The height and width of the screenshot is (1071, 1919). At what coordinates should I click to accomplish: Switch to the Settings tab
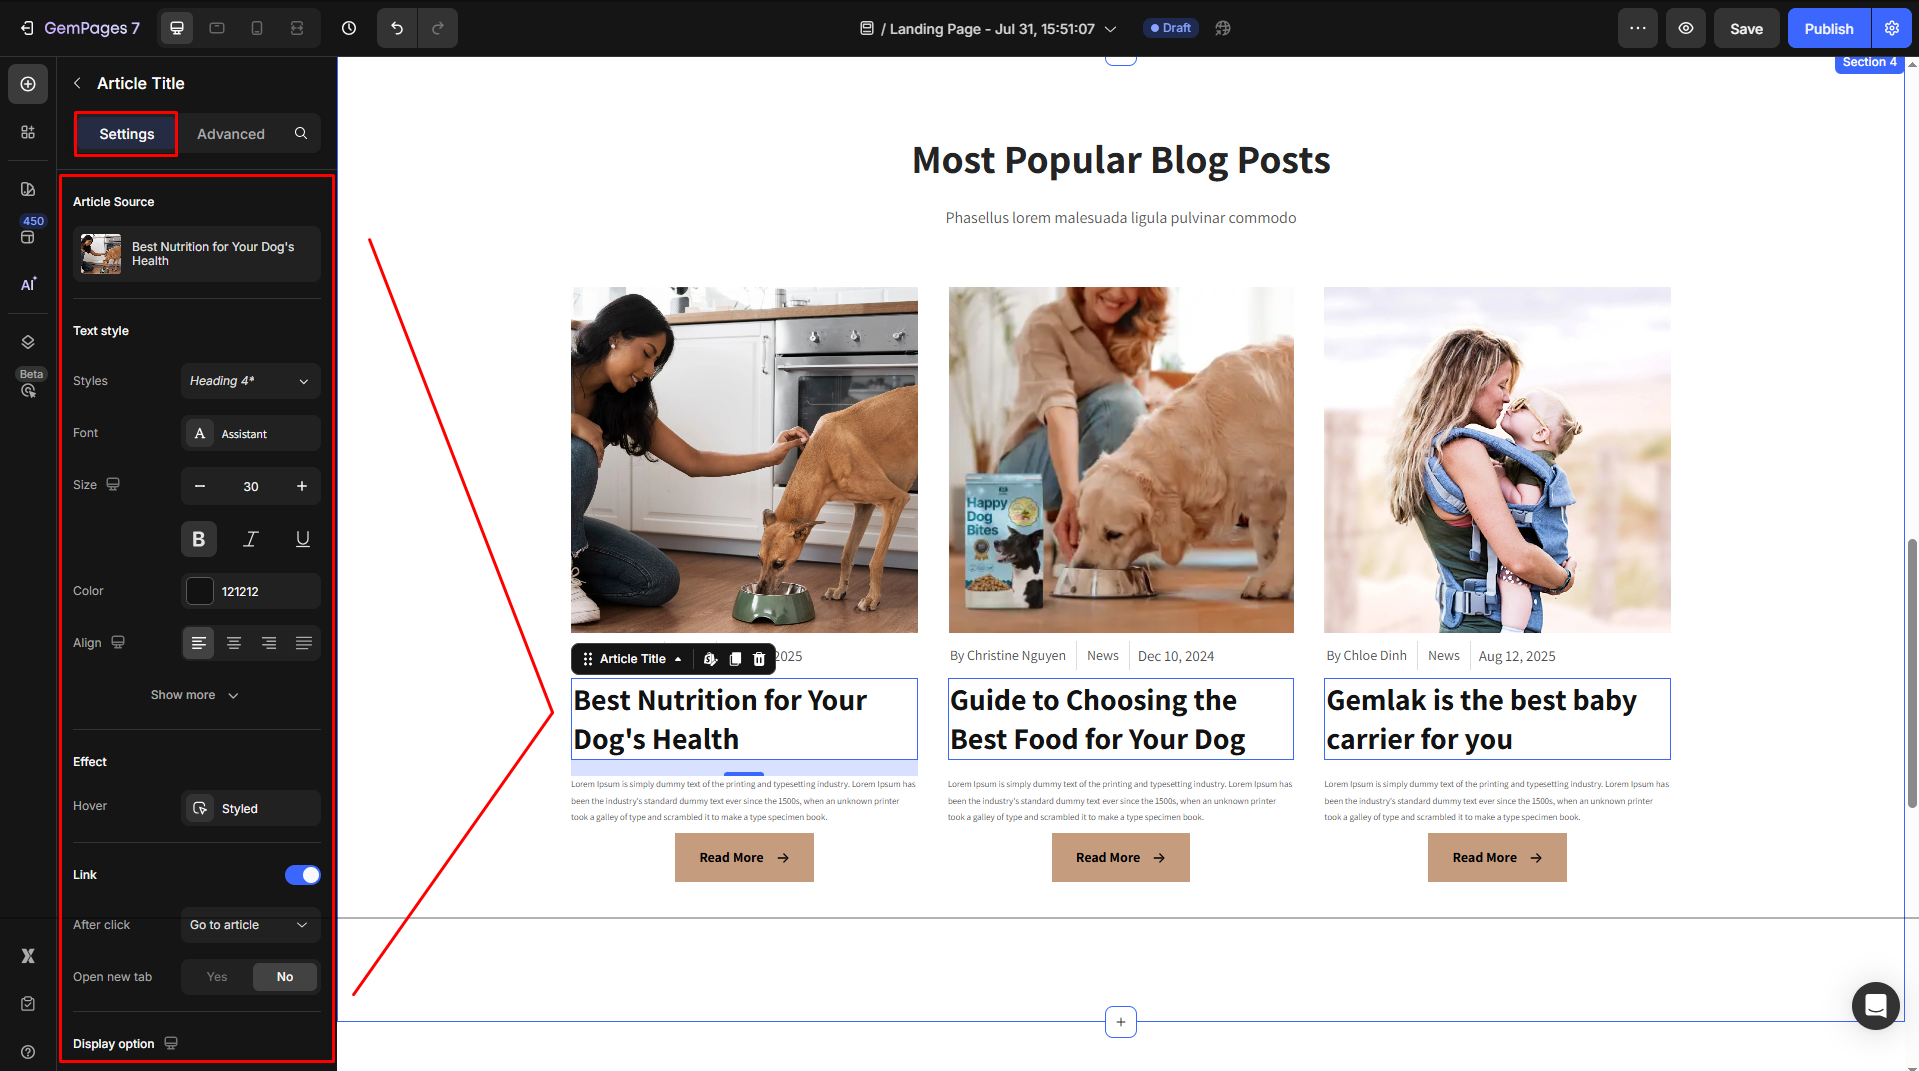click(126, 133)
